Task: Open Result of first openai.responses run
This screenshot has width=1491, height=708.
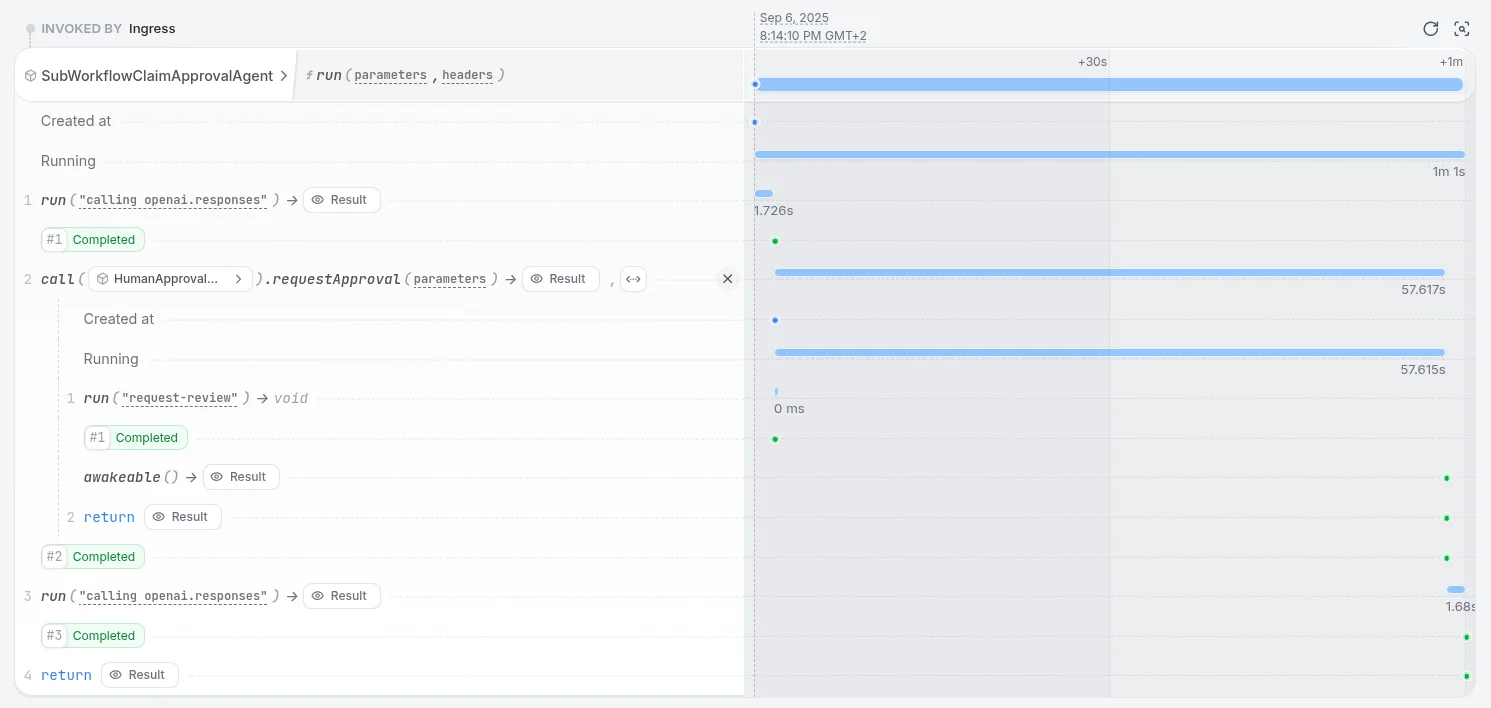Action: pos(341,200)
